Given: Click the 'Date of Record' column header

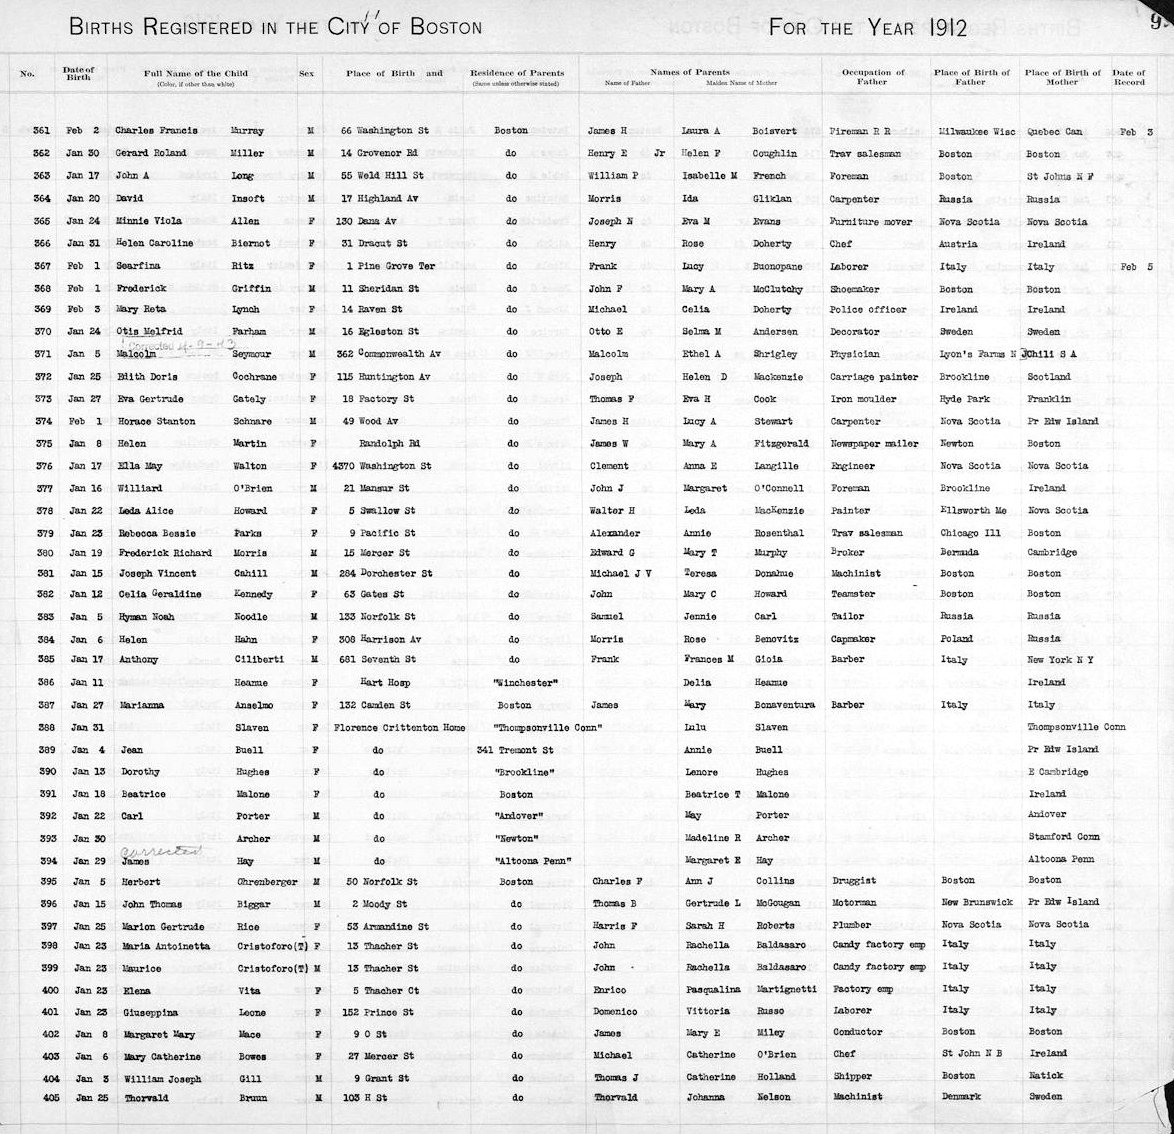Looking at the screenshot, I should tap(1129, 78).
